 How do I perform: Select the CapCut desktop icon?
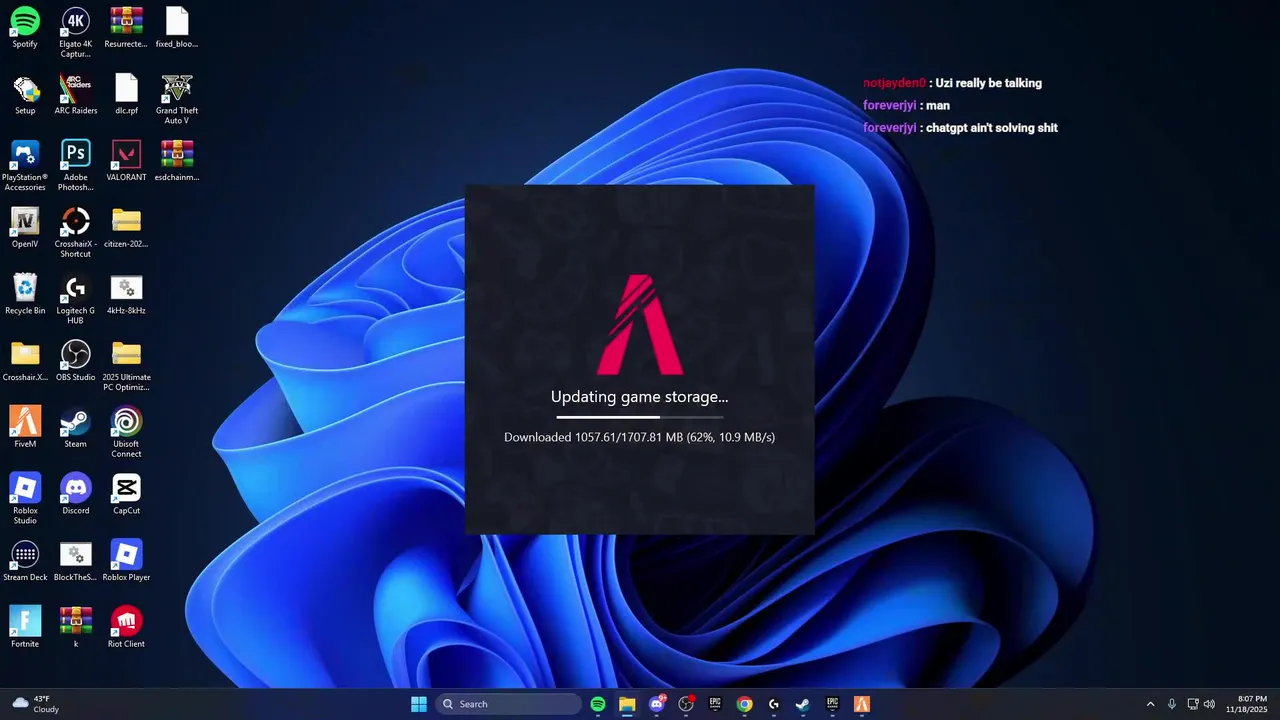point(126,494)
